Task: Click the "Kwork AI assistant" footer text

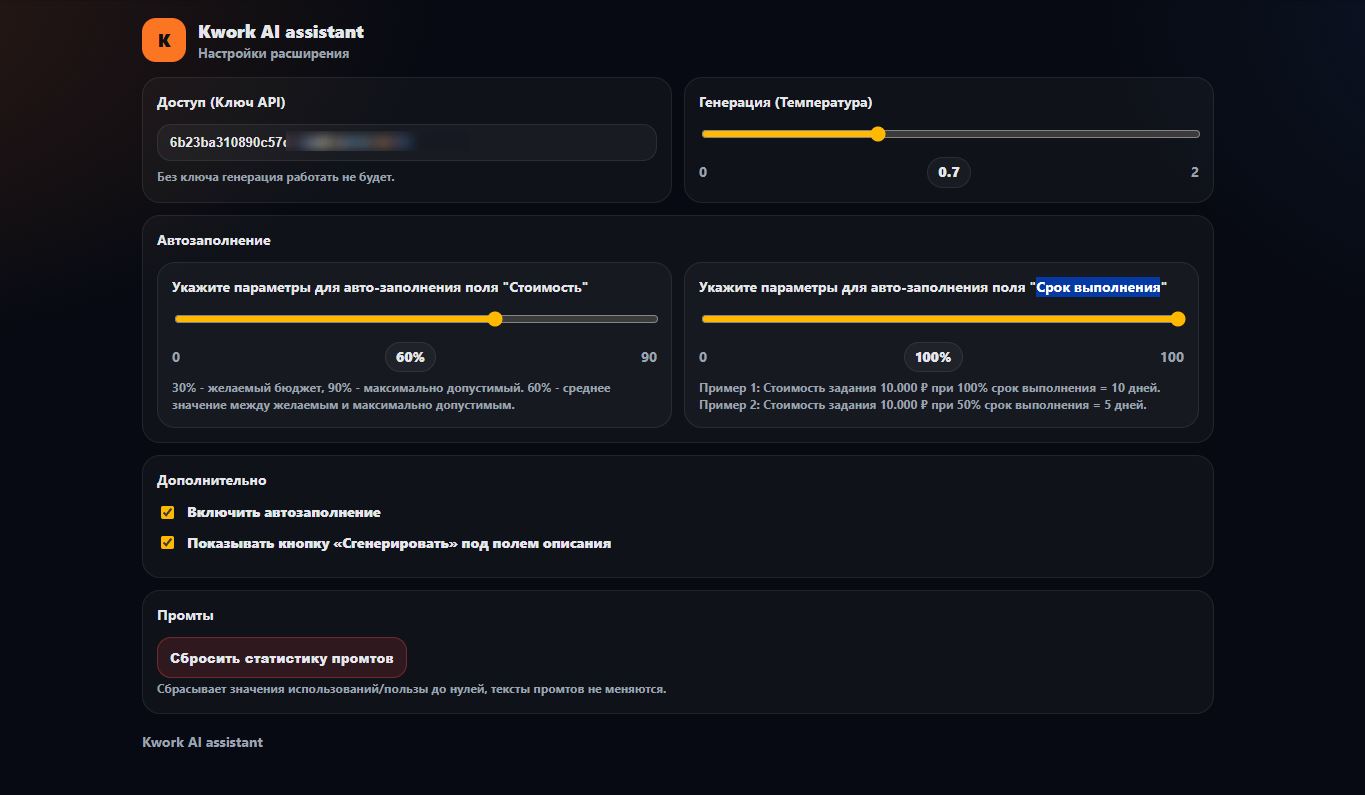Action: click(x=203, y=742)
